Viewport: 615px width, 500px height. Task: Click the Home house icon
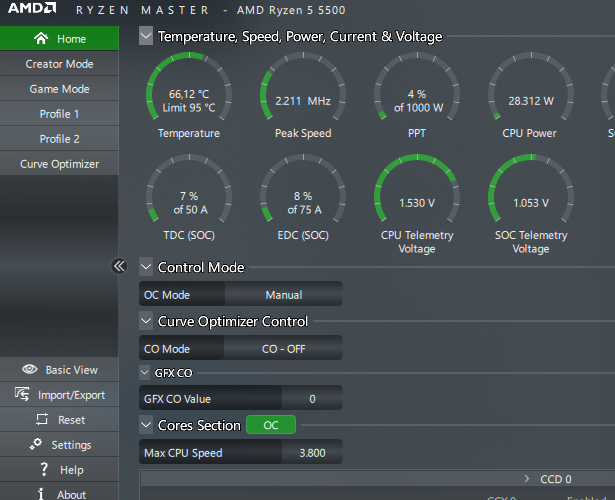pyautogui.click(x=41, y=38)
